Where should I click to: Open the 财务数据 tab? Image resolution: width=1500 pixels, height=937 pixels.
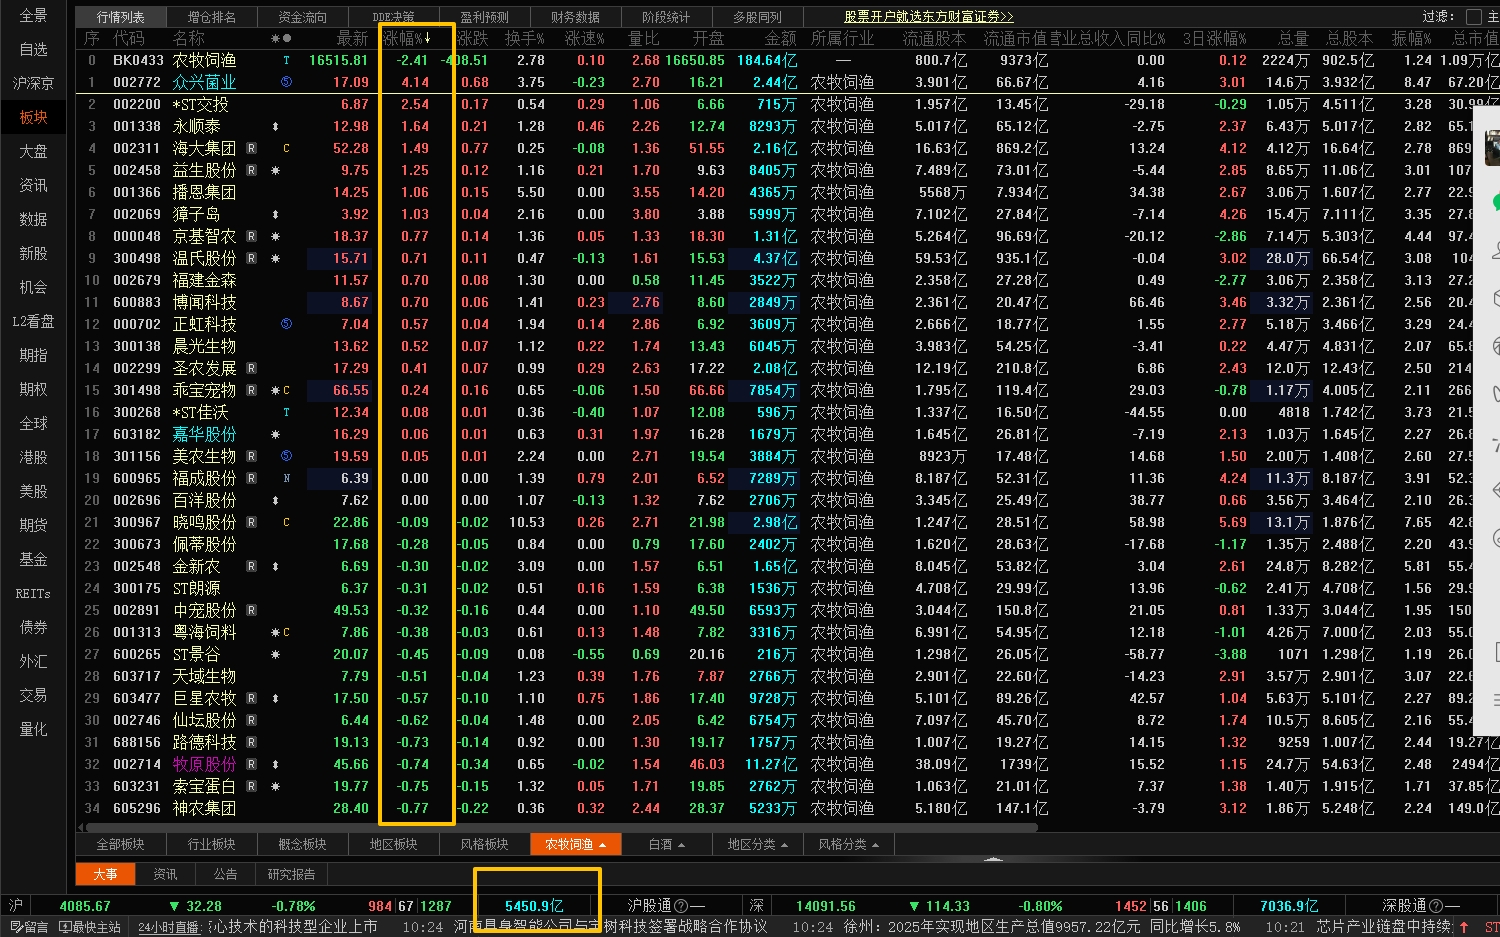coord(575,17)
